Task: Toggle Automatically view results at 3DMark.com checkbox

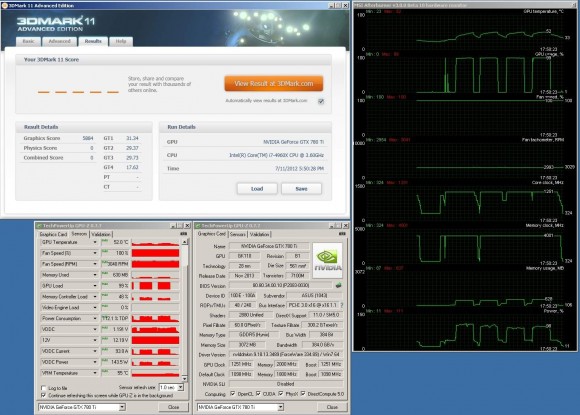Action: click(321, 101)
